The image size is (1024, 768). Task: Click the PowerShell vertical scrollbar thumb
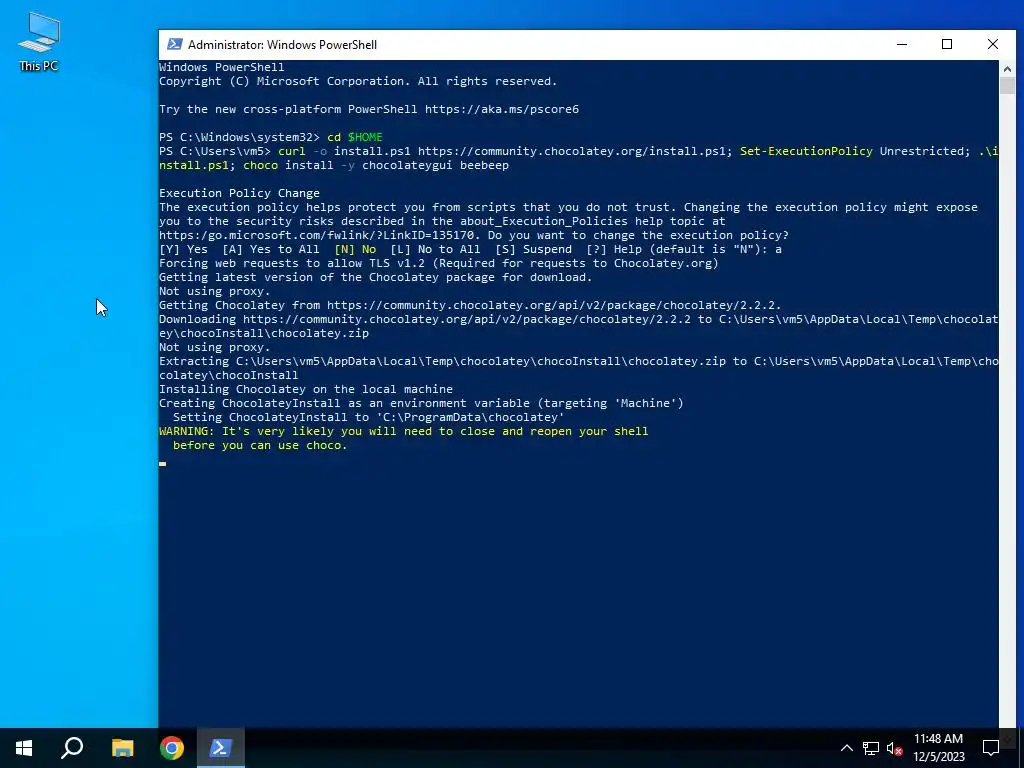tap(1007, 86)
